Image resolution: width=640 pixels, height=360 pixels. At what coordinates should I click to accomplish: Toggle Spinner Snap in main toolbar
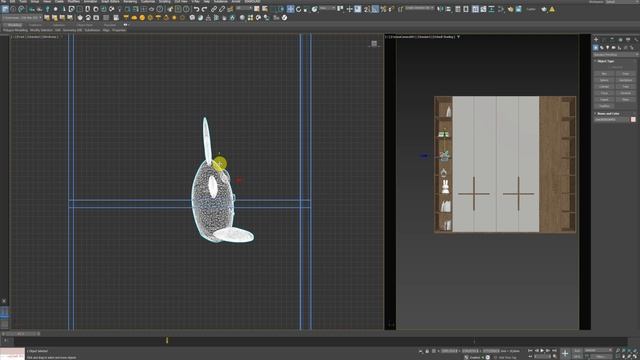(391, 9)
